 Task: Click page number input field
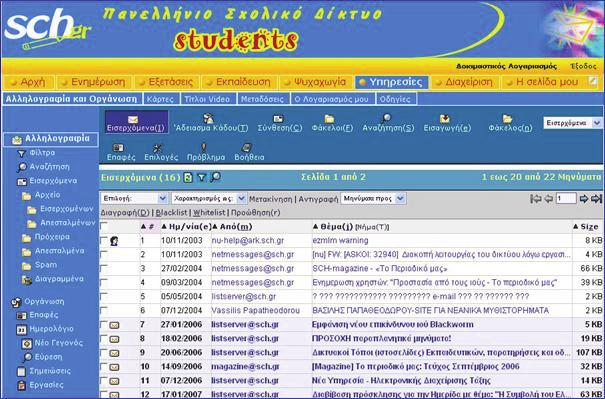(x=566, y=199)
